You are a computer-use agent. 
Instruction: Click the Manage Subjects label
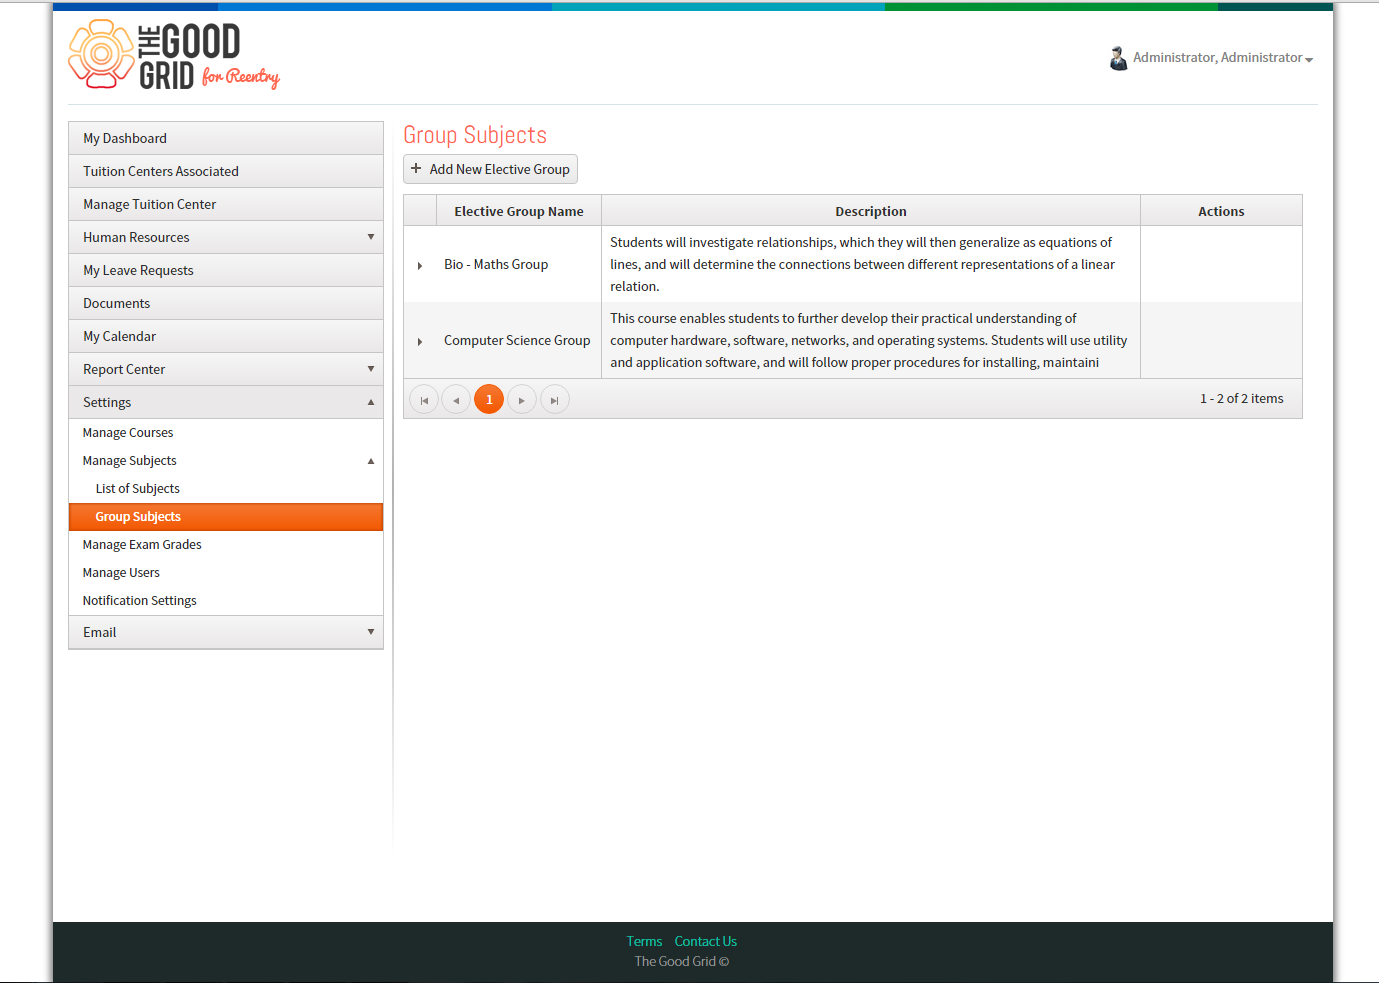pyautogui.click(x=130, y=461)
